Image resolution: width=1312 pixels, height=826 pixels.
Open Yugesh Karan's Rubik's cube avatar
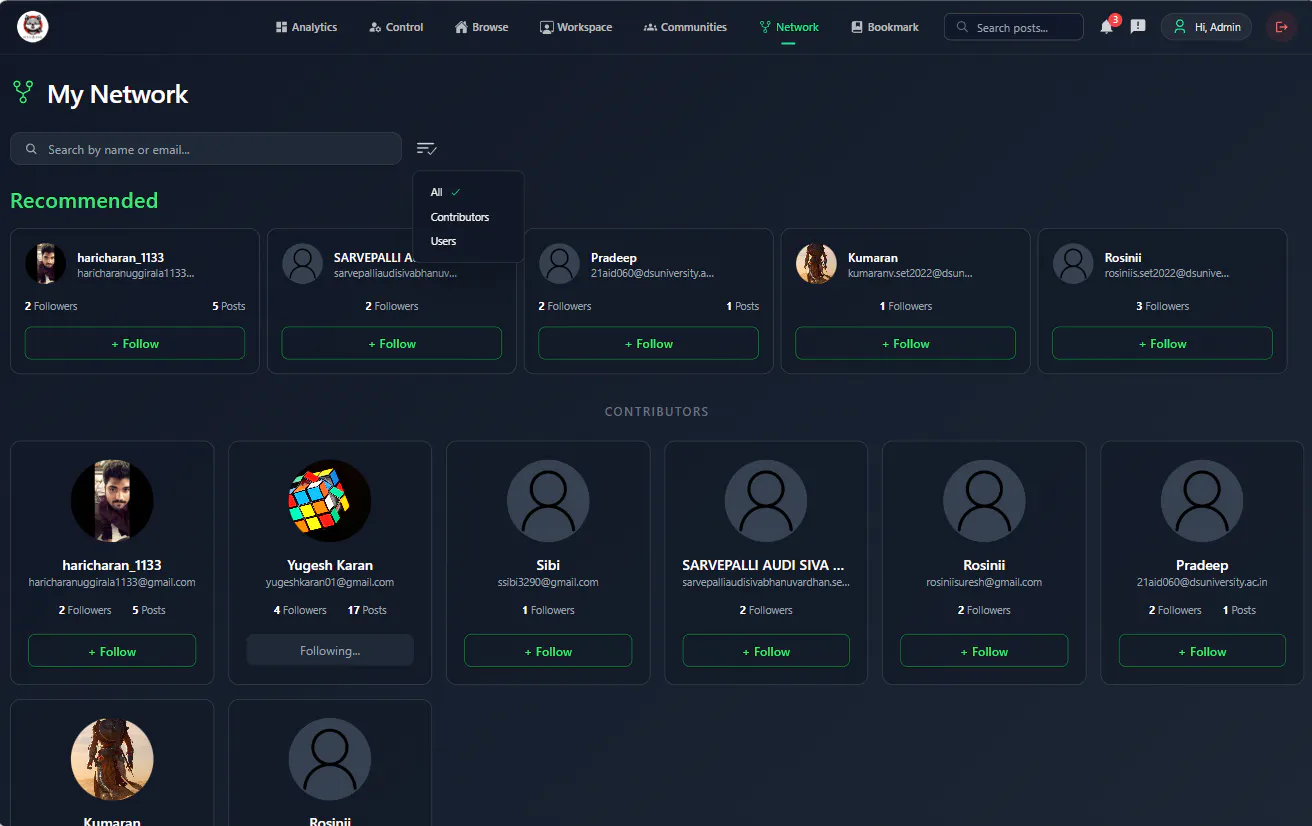pos(330,501)
